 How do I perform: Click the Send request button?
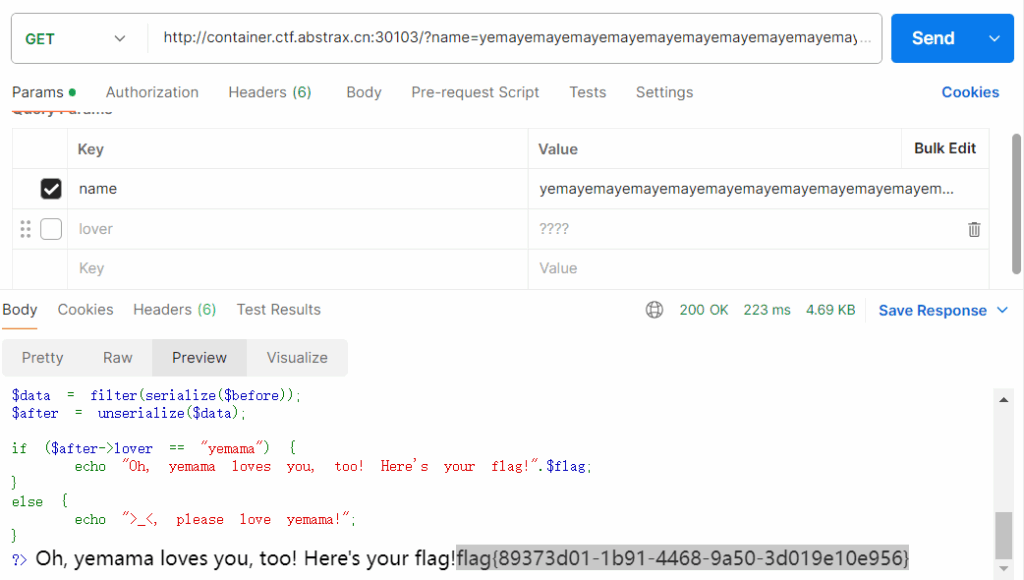tap(932, 38)
